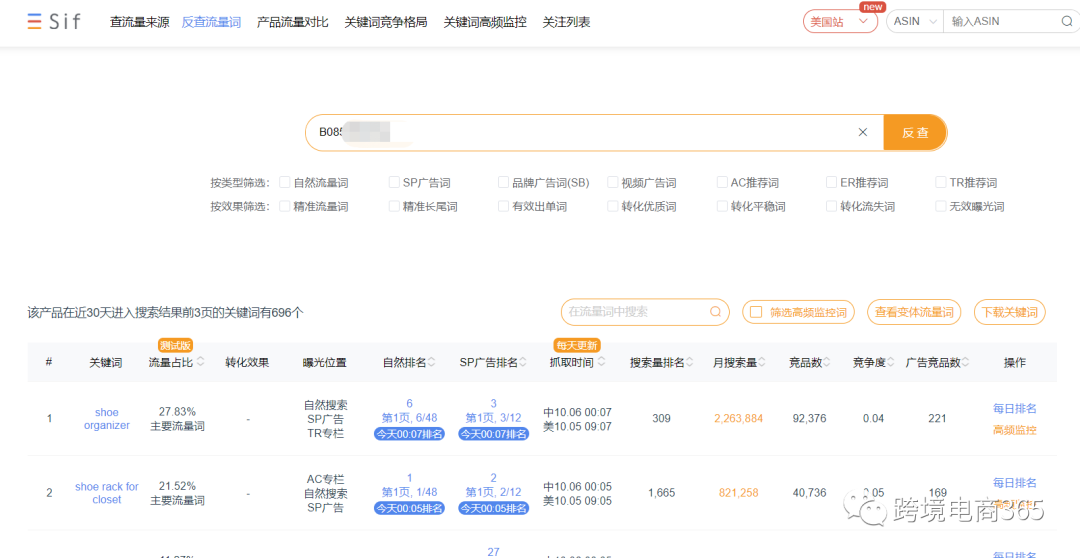1080x558 pixels.
Task: Open 查流量来源 menu item
Action: coord(139,22)
